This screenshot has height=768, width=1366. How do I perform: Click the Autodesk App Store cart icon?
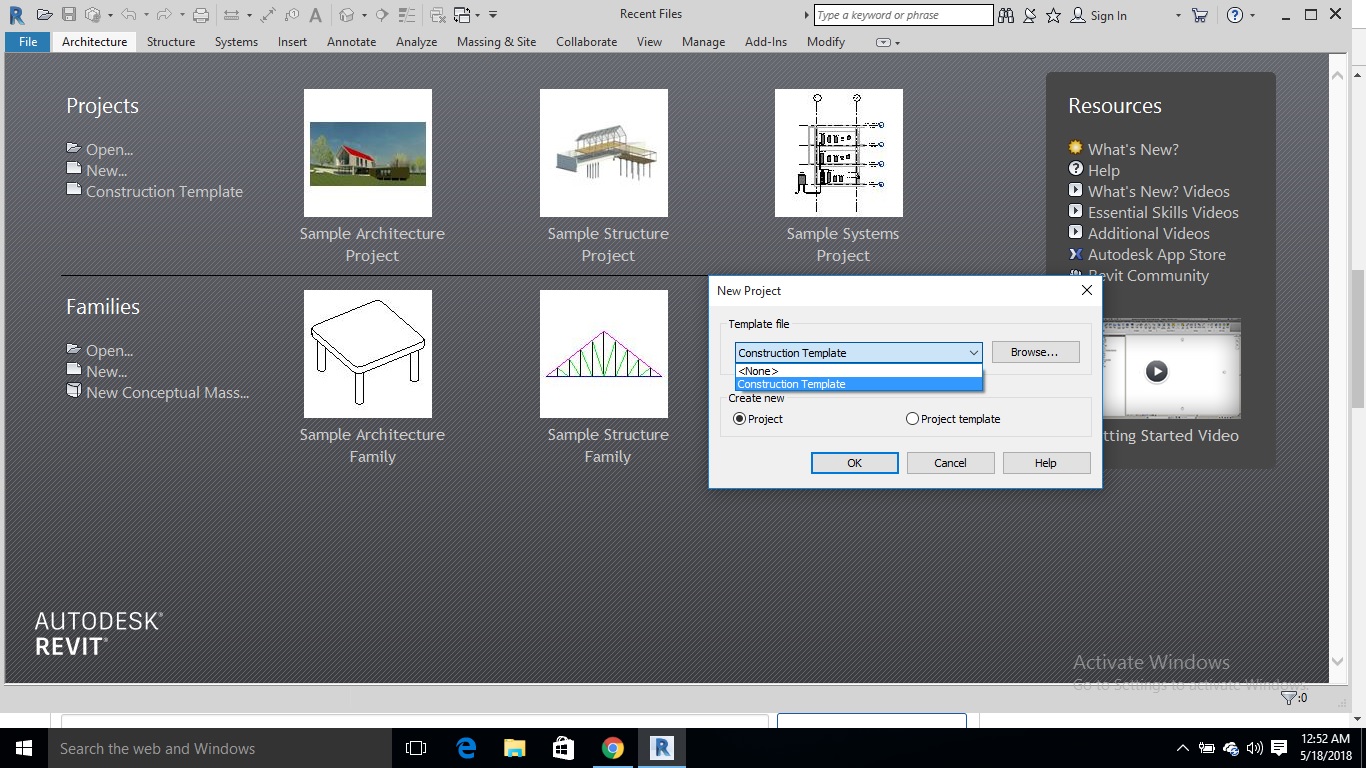pos(1200,15)
